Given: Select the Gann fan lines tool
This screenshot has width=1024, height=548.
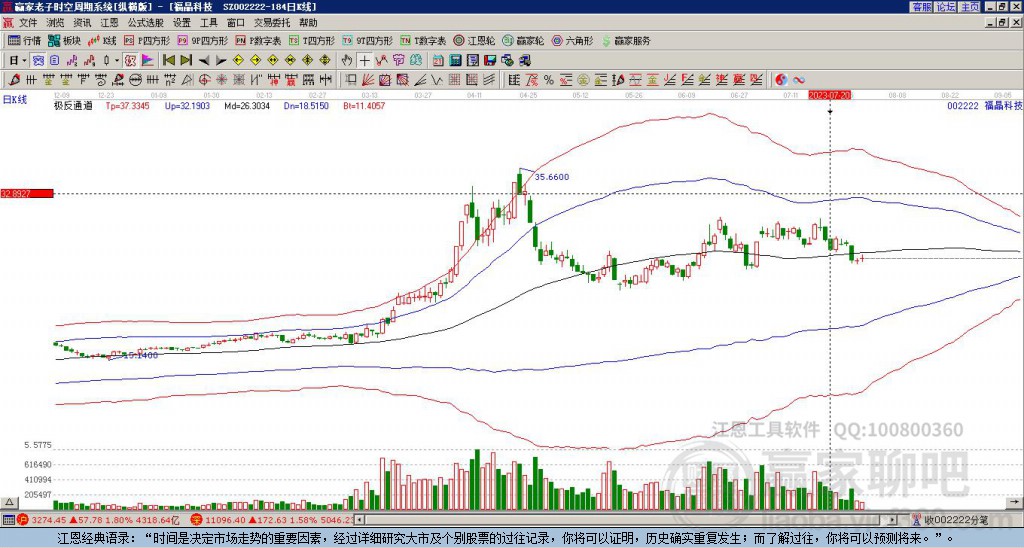Looking at the screenshot, I should (368, 80).
